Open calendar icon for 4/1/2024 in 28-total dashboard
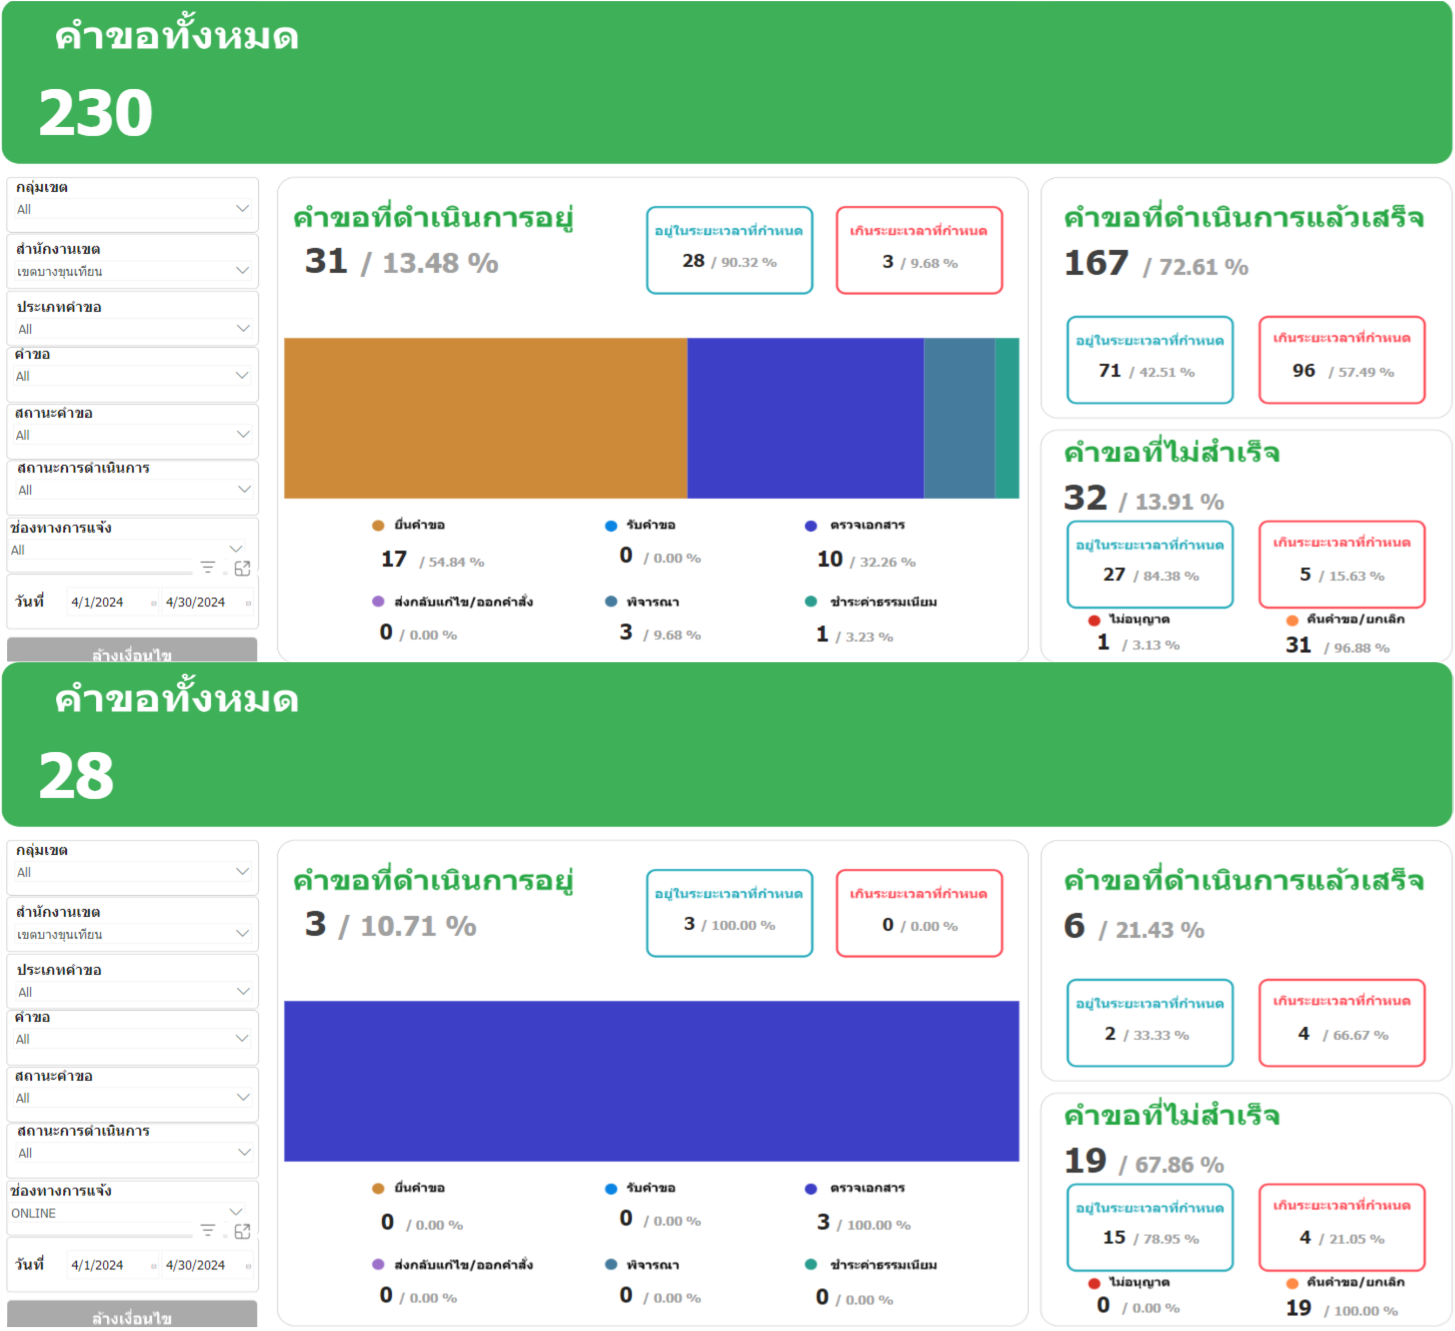This screenshot has width=1455, height=1331. (x=153, y=1266)
